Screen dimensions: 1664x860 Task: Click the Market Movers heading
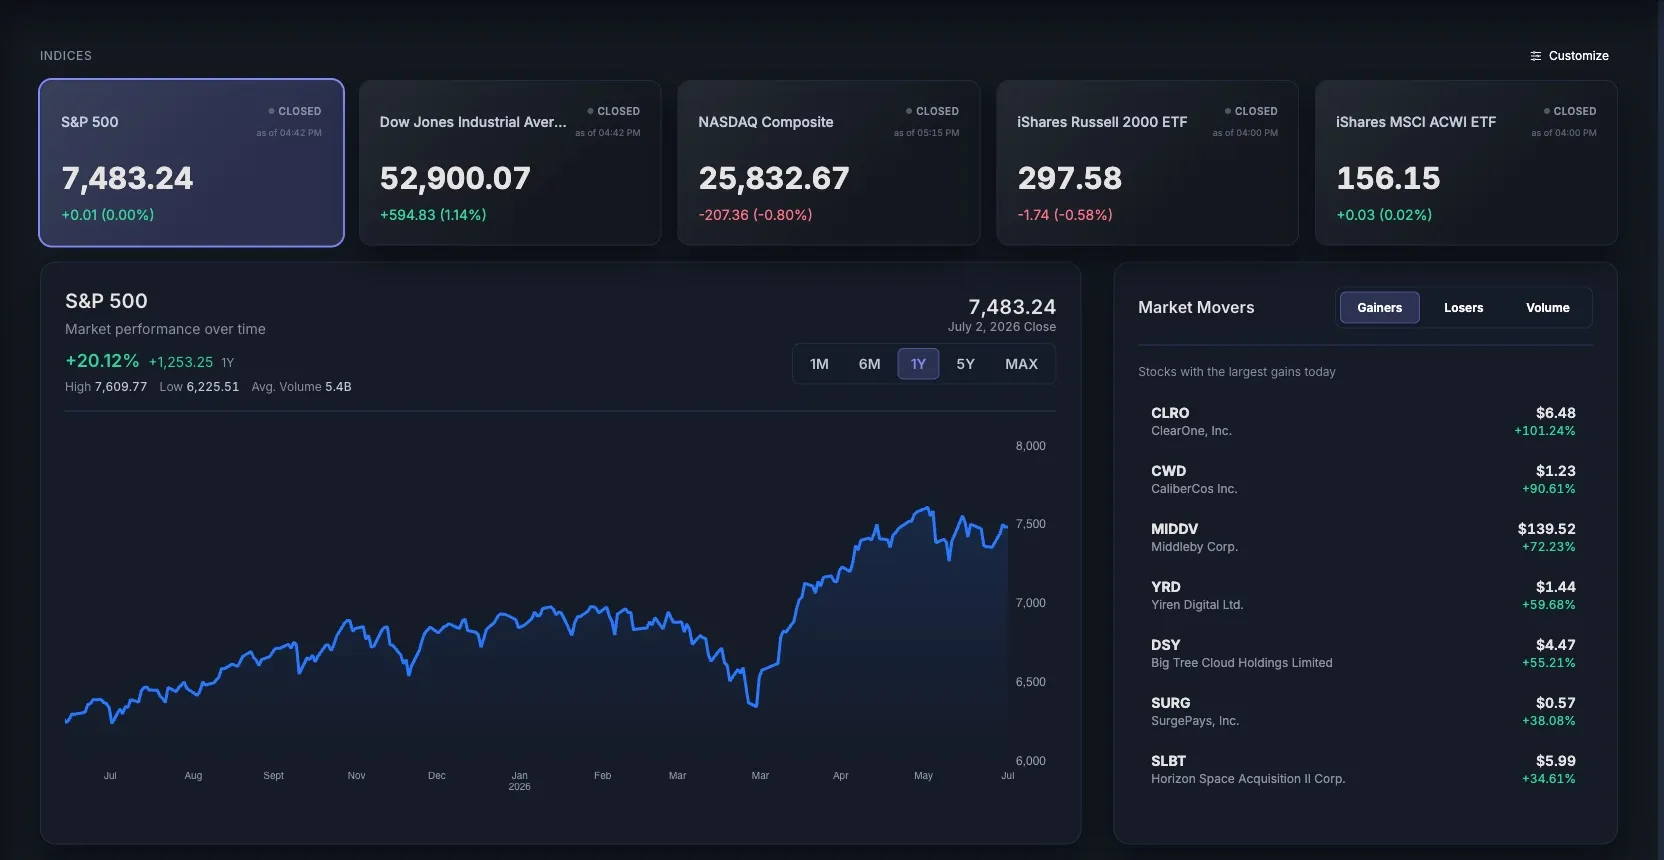[1196, 308]
